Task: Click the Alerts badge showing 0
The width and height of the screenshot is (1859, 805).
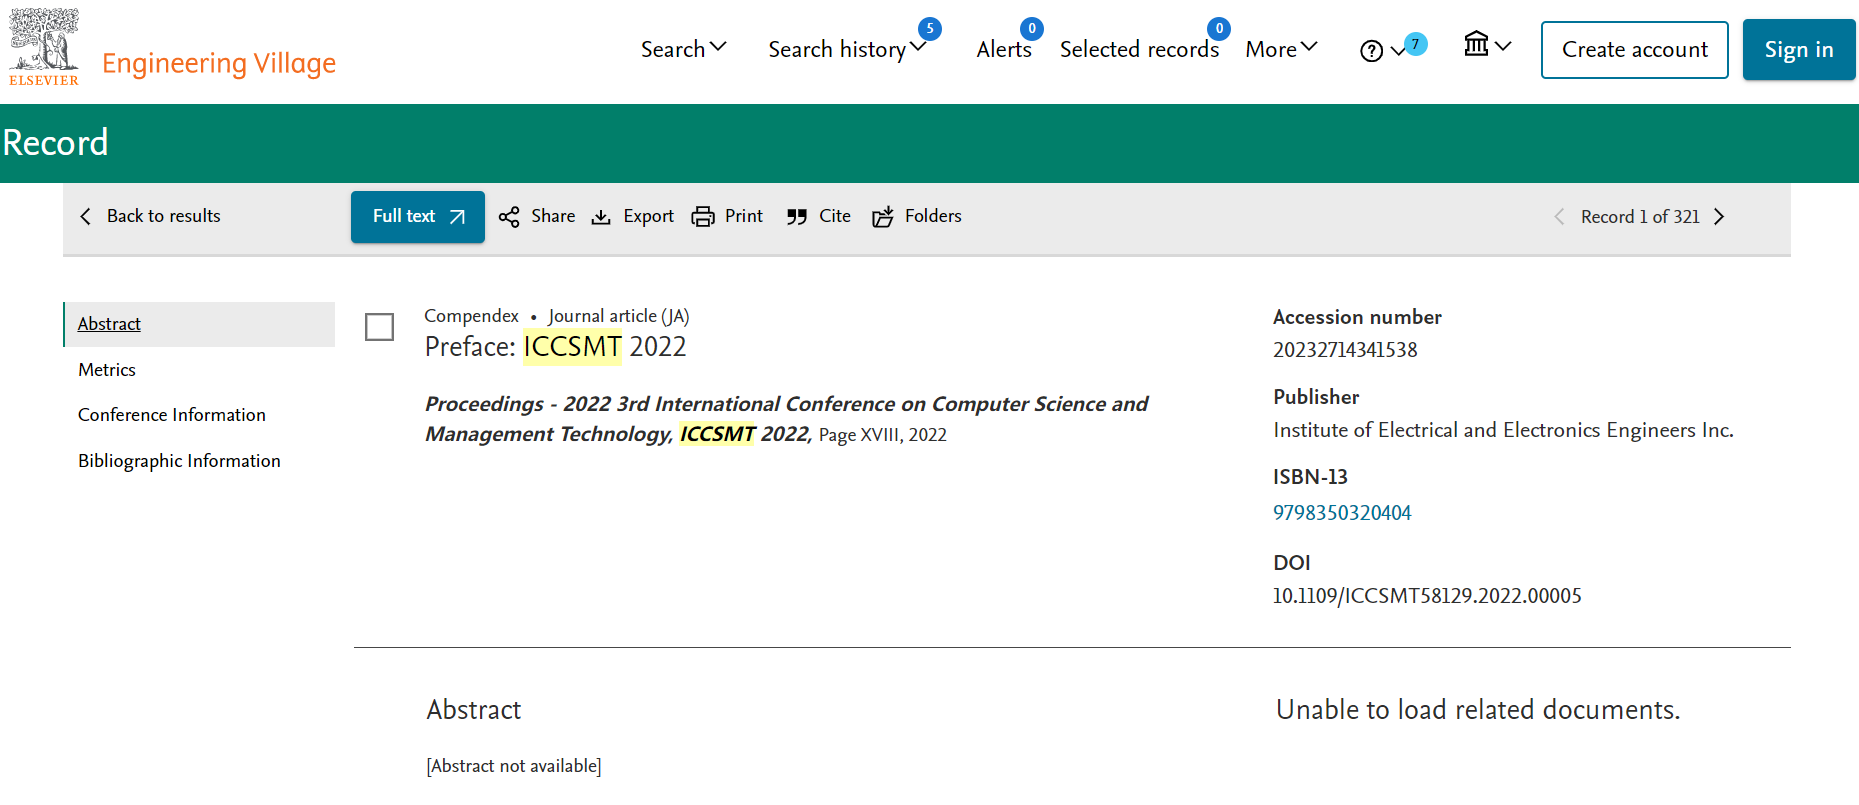Action: [1032, 28]
